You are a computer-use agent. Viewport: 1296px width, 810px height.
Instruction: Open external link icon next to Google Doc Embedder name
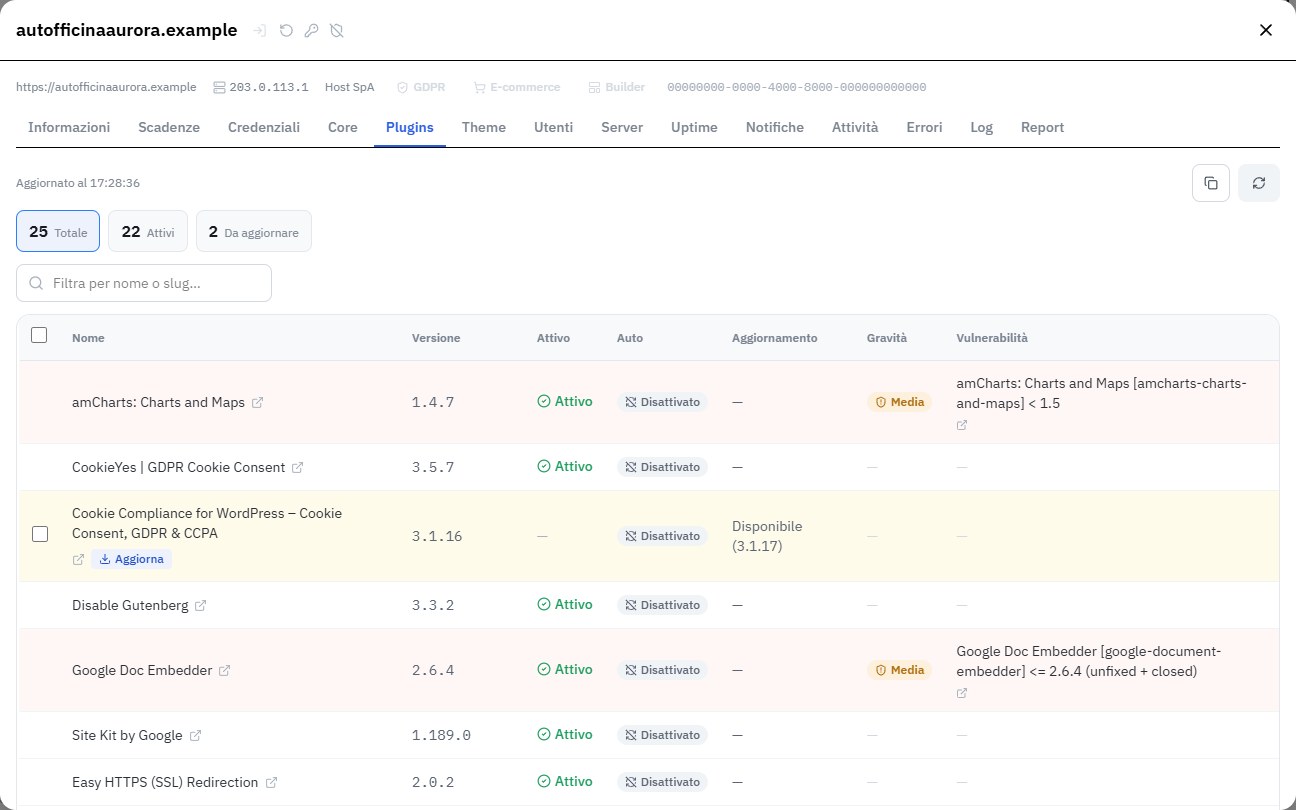tap(224, 670)
